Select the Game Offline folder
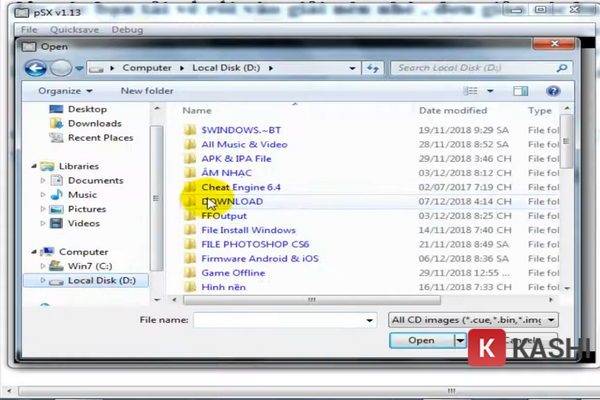The width and height of the screenshot is (600, 400). point(233,272)
